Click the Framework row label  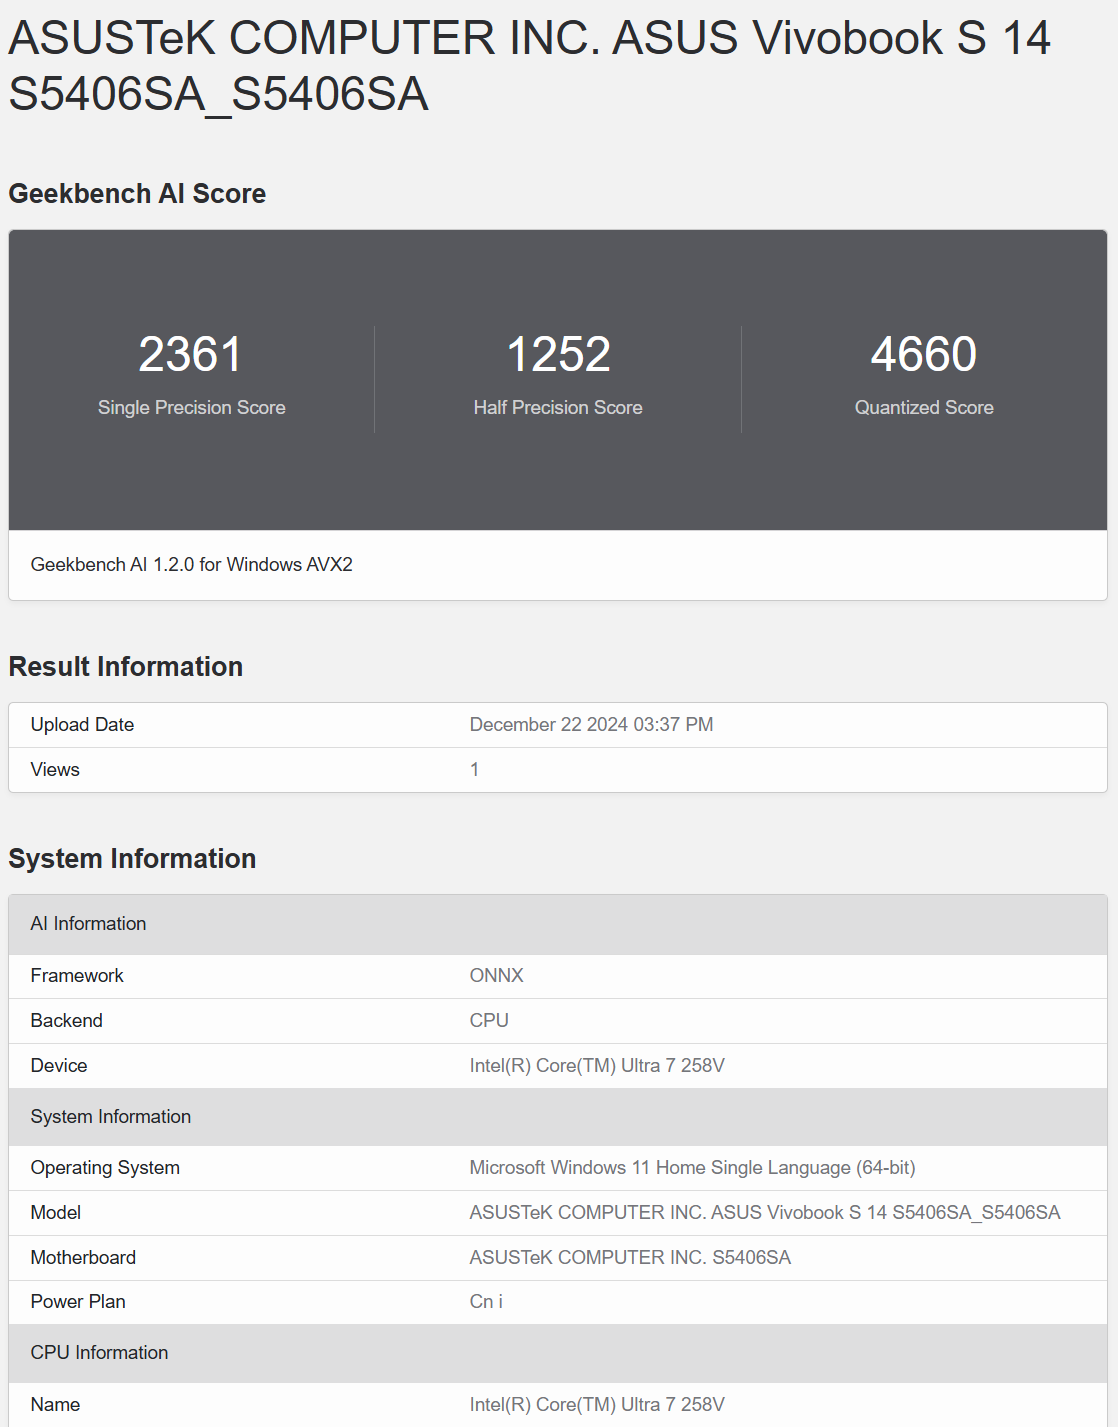[x=77, y=975]
